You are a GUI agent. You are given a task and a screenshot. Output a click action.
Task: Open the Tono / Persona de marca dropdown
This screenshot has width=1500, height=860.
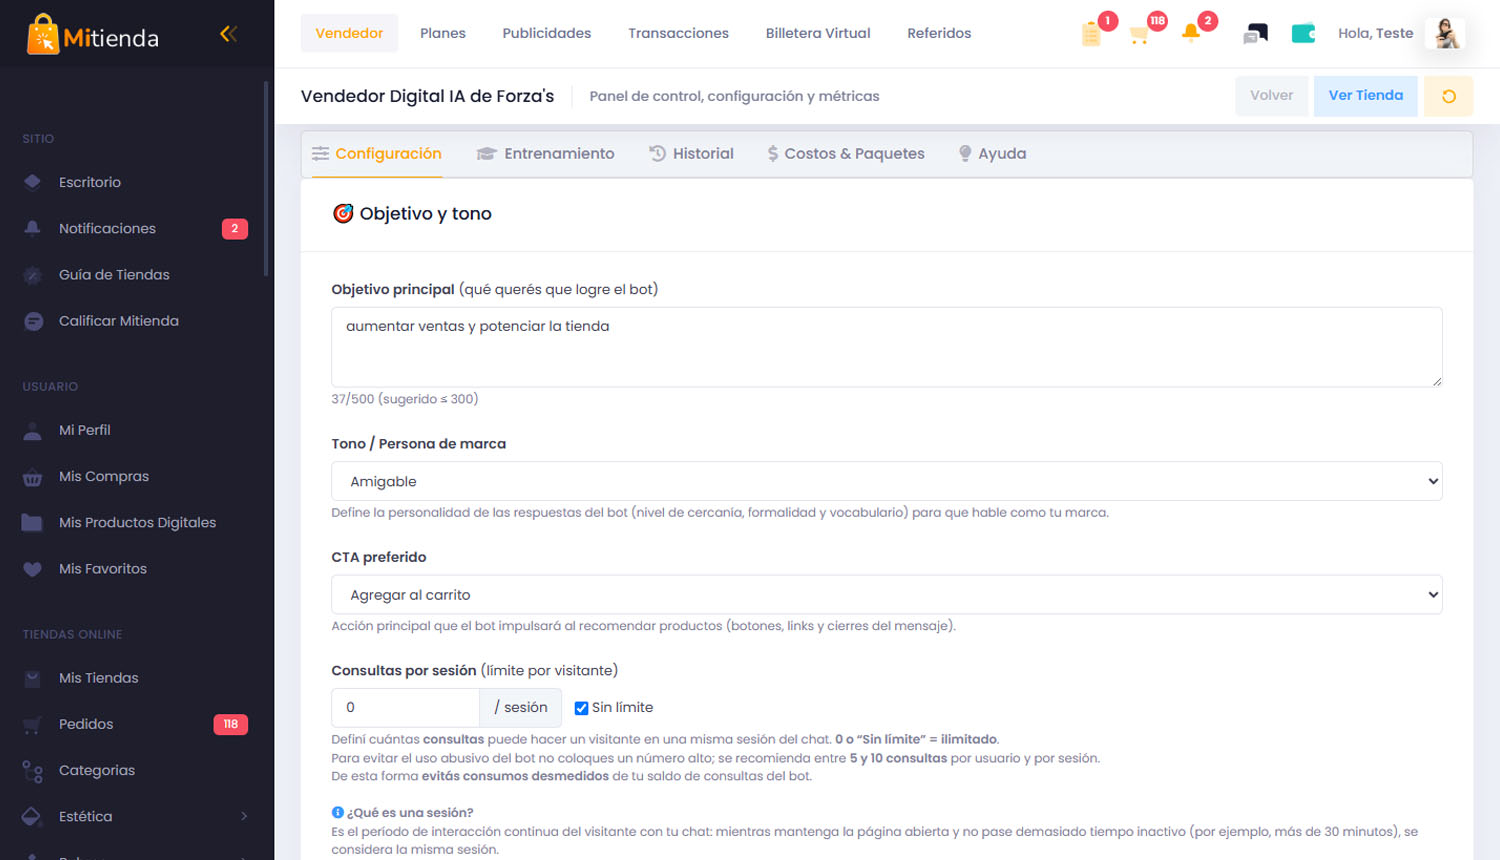coord(886,481)
